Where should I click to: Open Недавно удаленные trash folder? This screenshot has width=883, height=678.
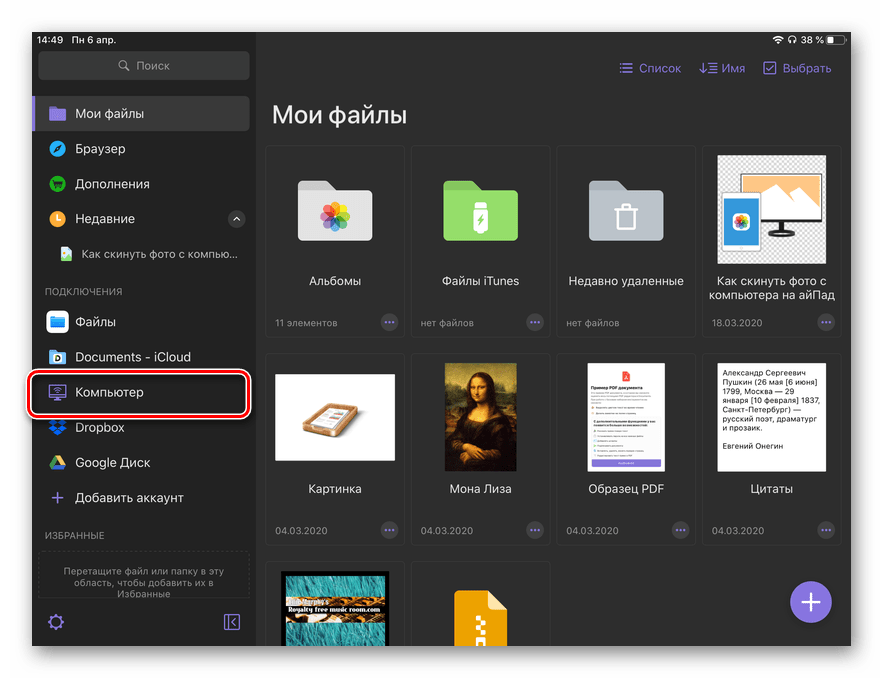626,211
